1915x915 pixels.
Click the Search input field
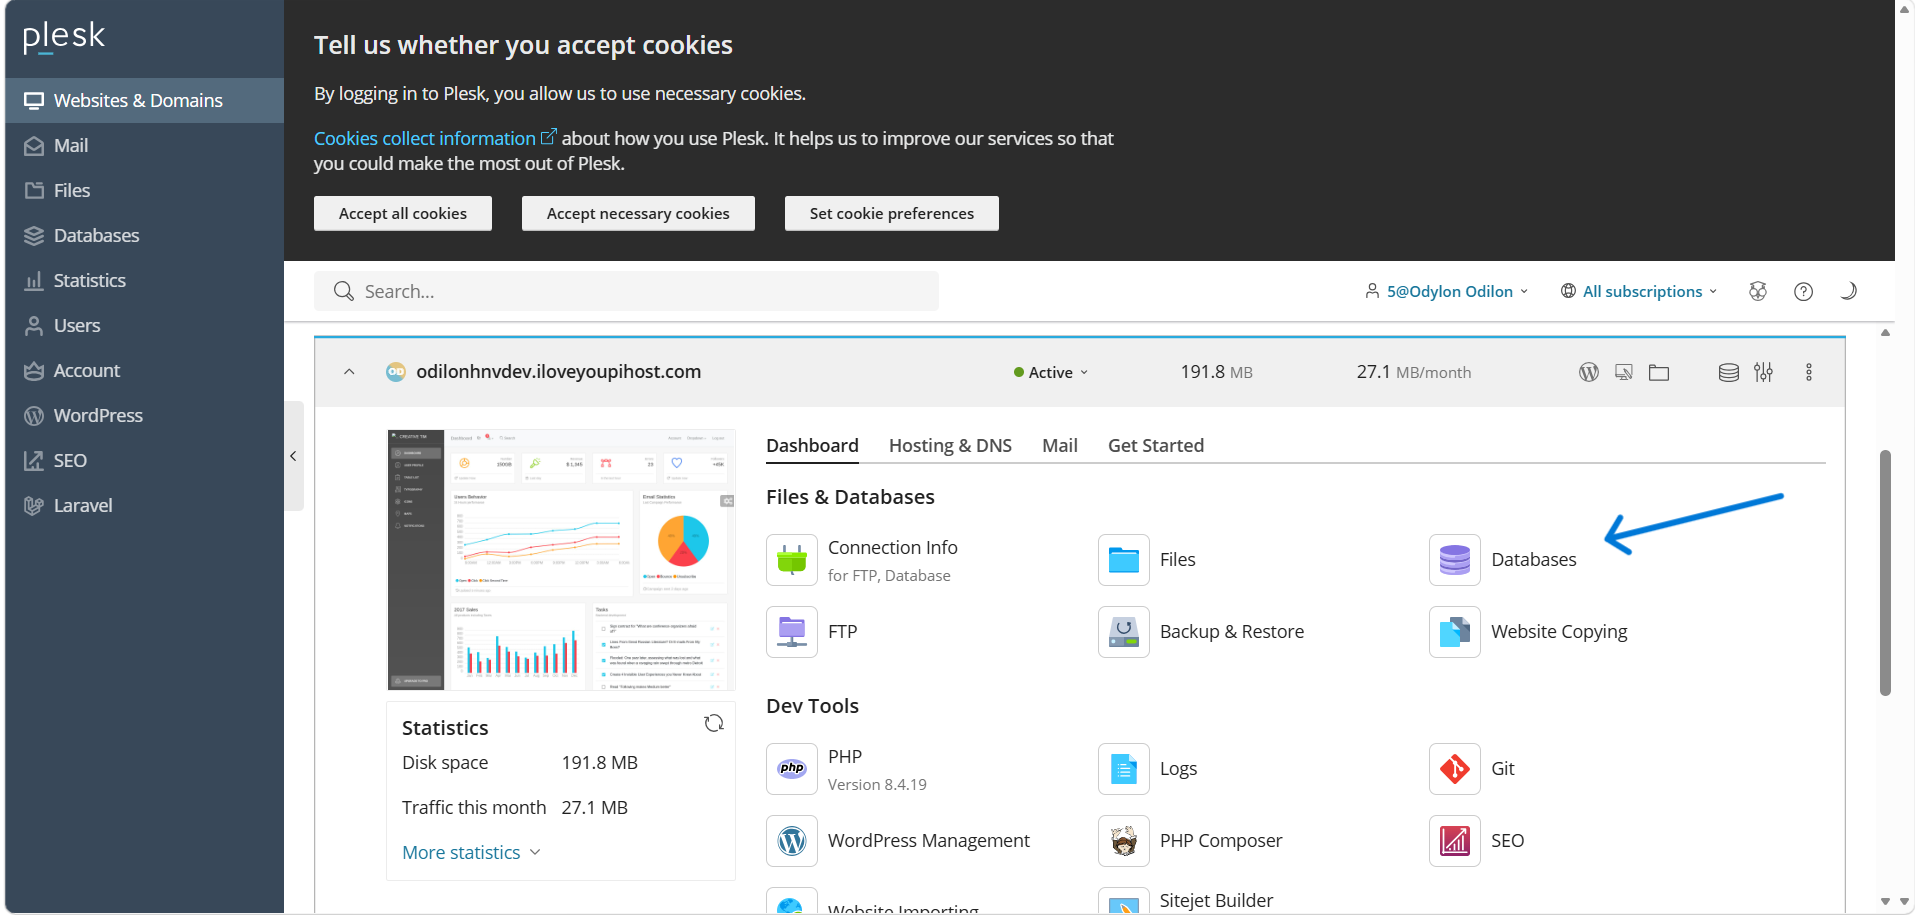tap(640, 292)
